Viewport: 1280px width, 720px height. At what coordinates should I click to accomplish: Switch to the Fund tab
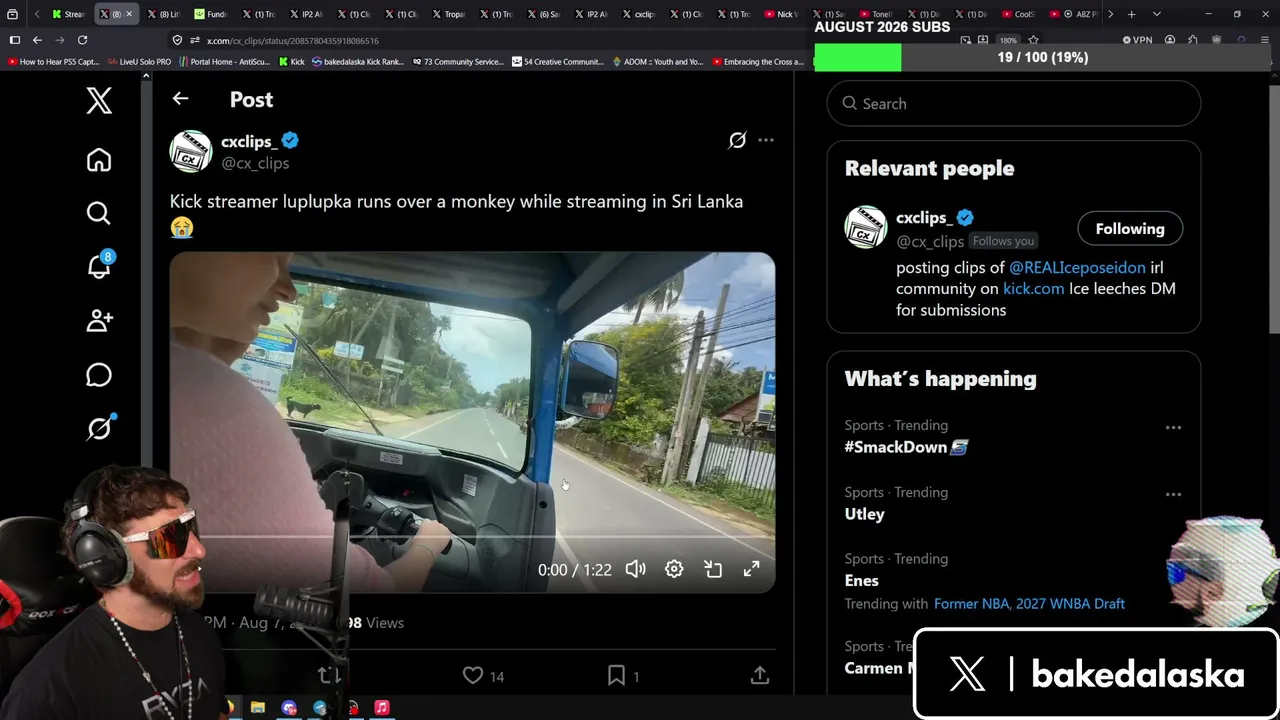pyautogui.click(x=211, y=14)
